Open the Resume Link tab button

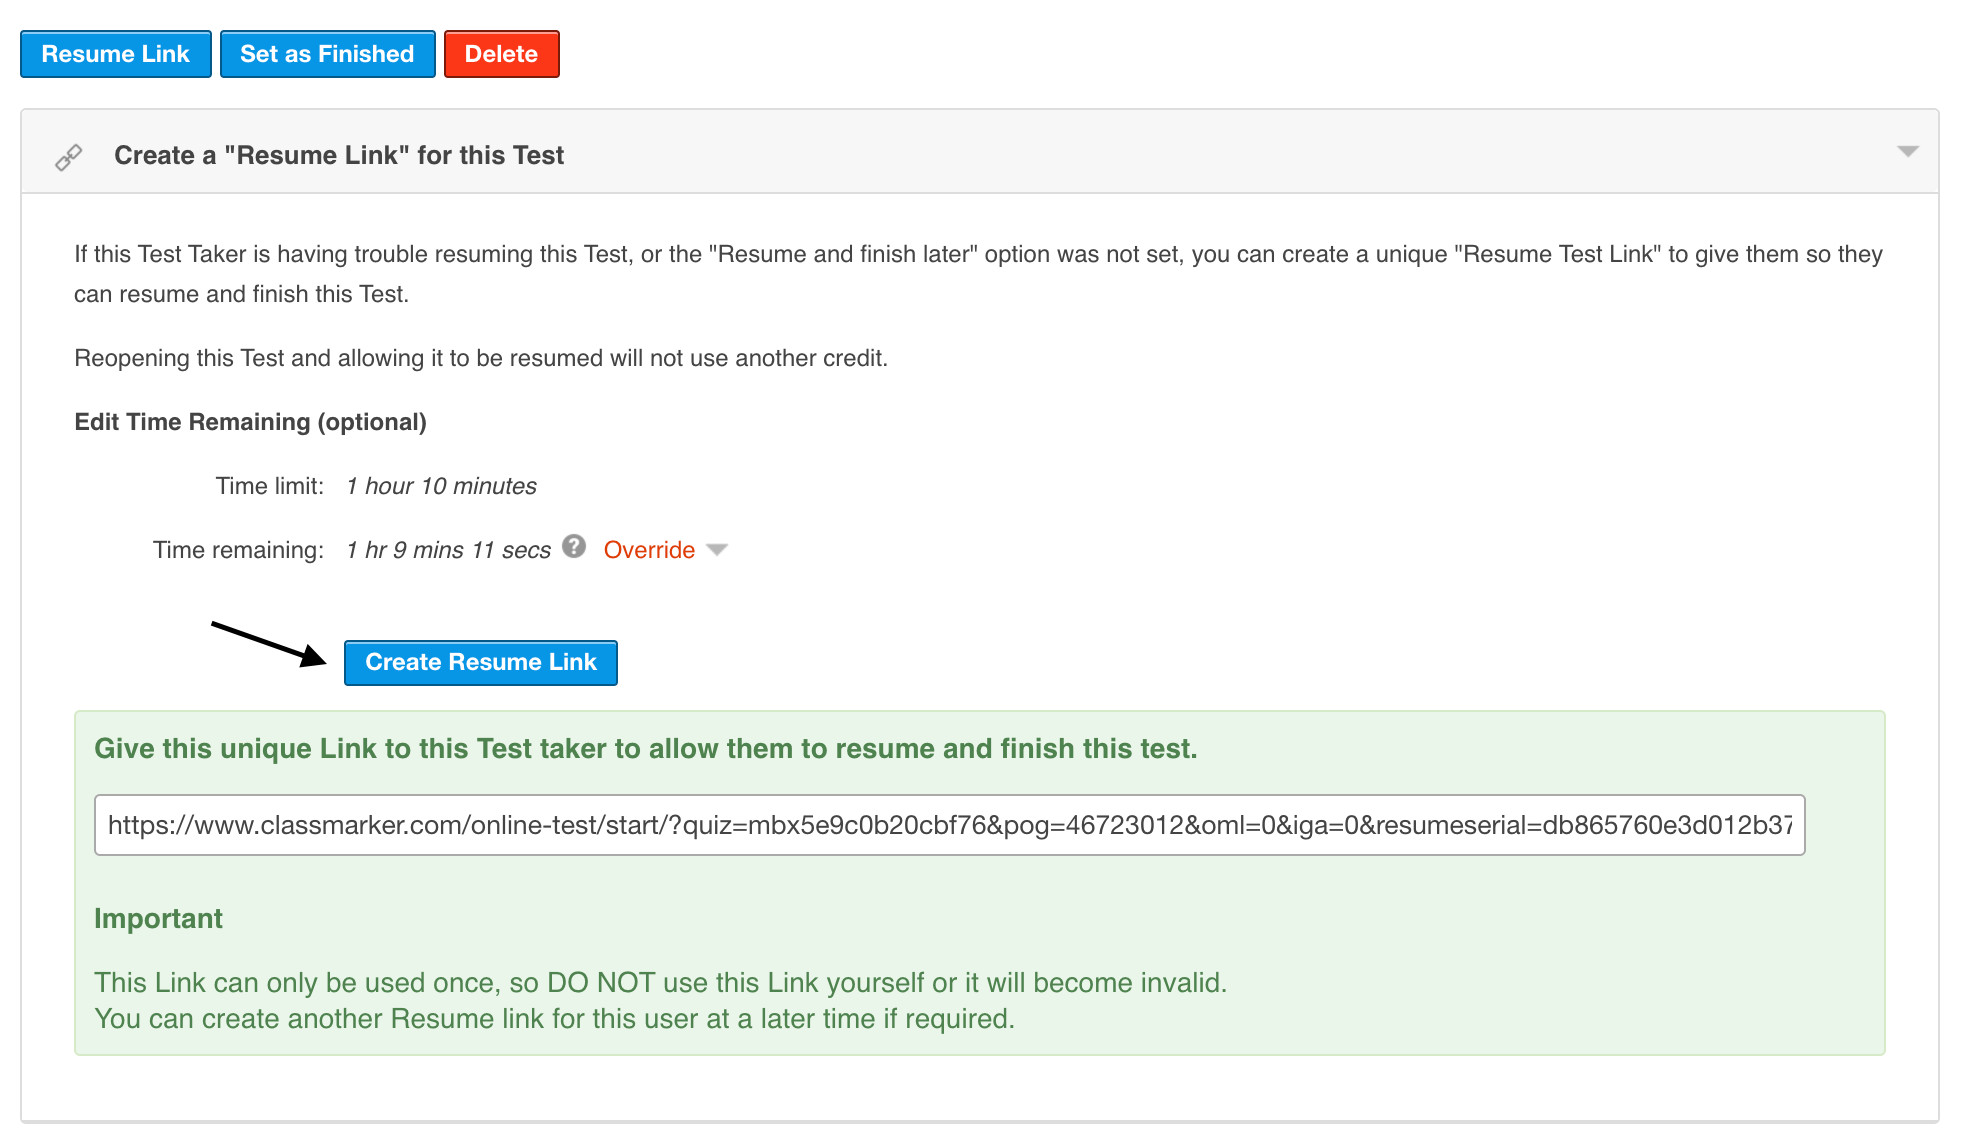click(116, 54)
